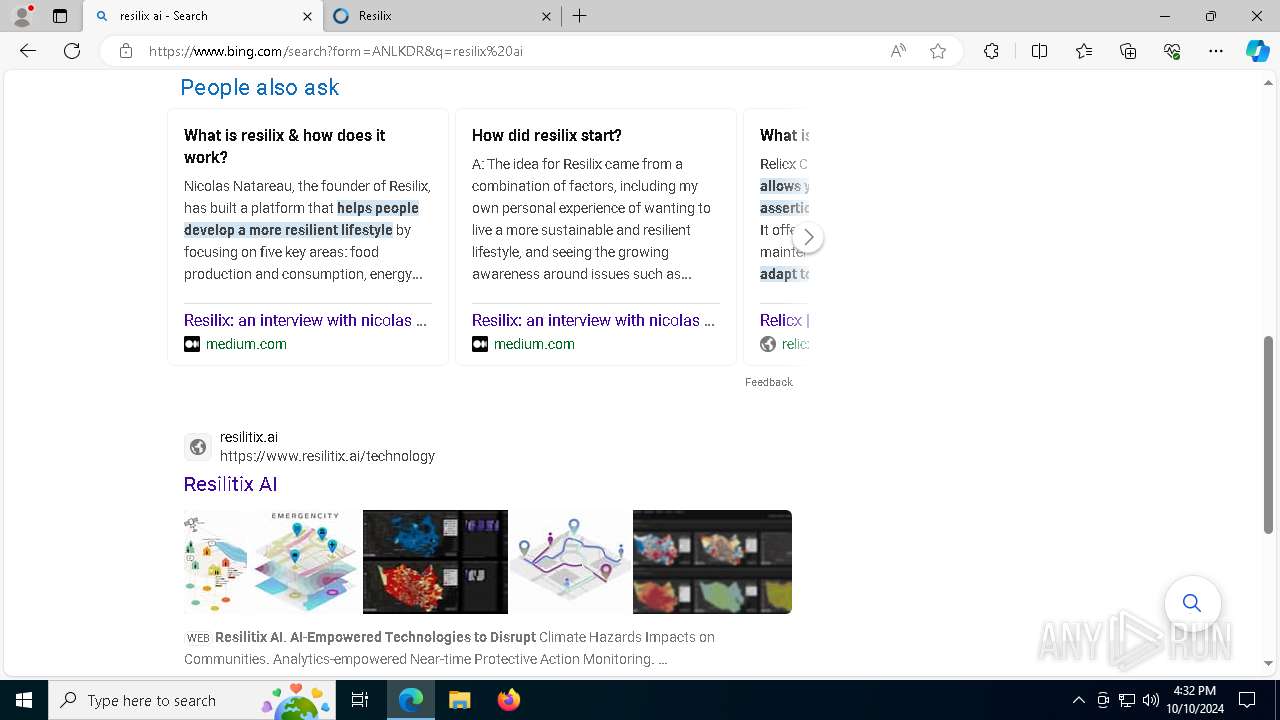
Task: Open the Windows Start menu
Action: coord(24,700)
